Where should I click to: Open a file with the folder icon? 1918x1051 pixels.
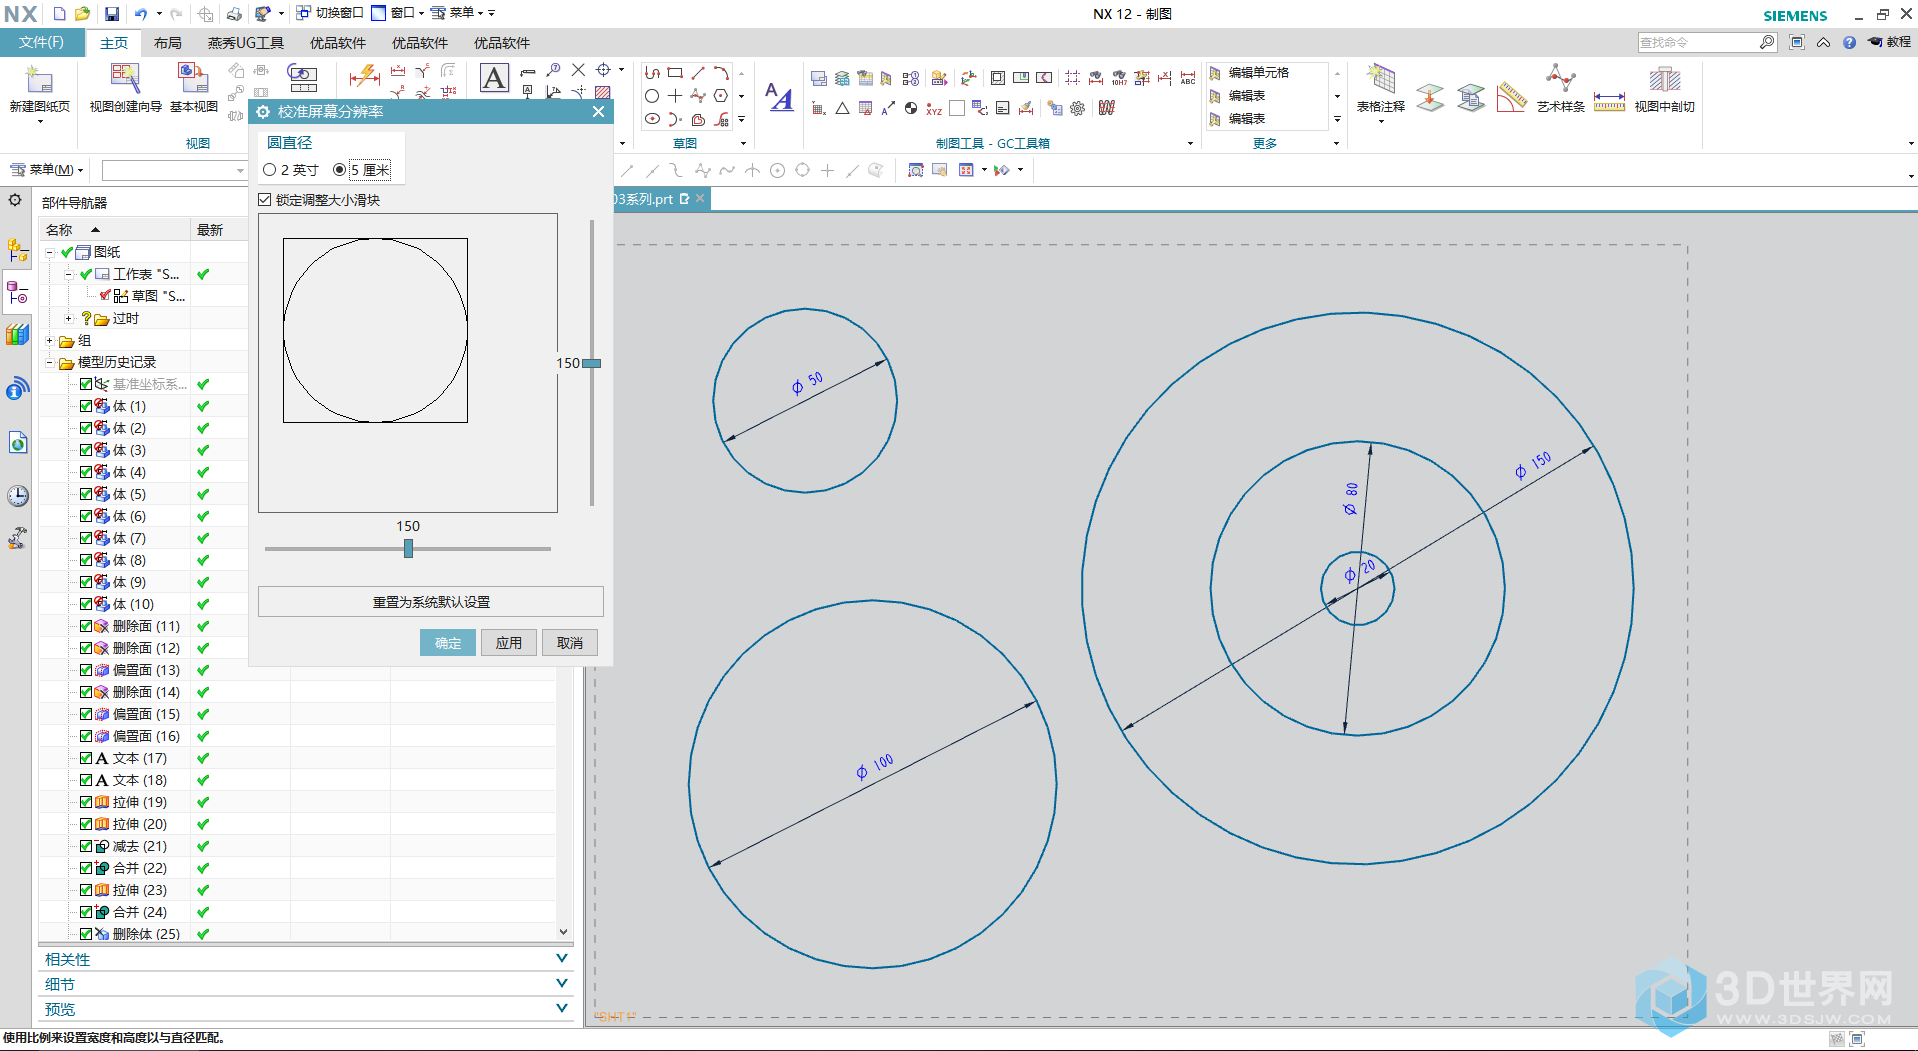tap(83, 14)
